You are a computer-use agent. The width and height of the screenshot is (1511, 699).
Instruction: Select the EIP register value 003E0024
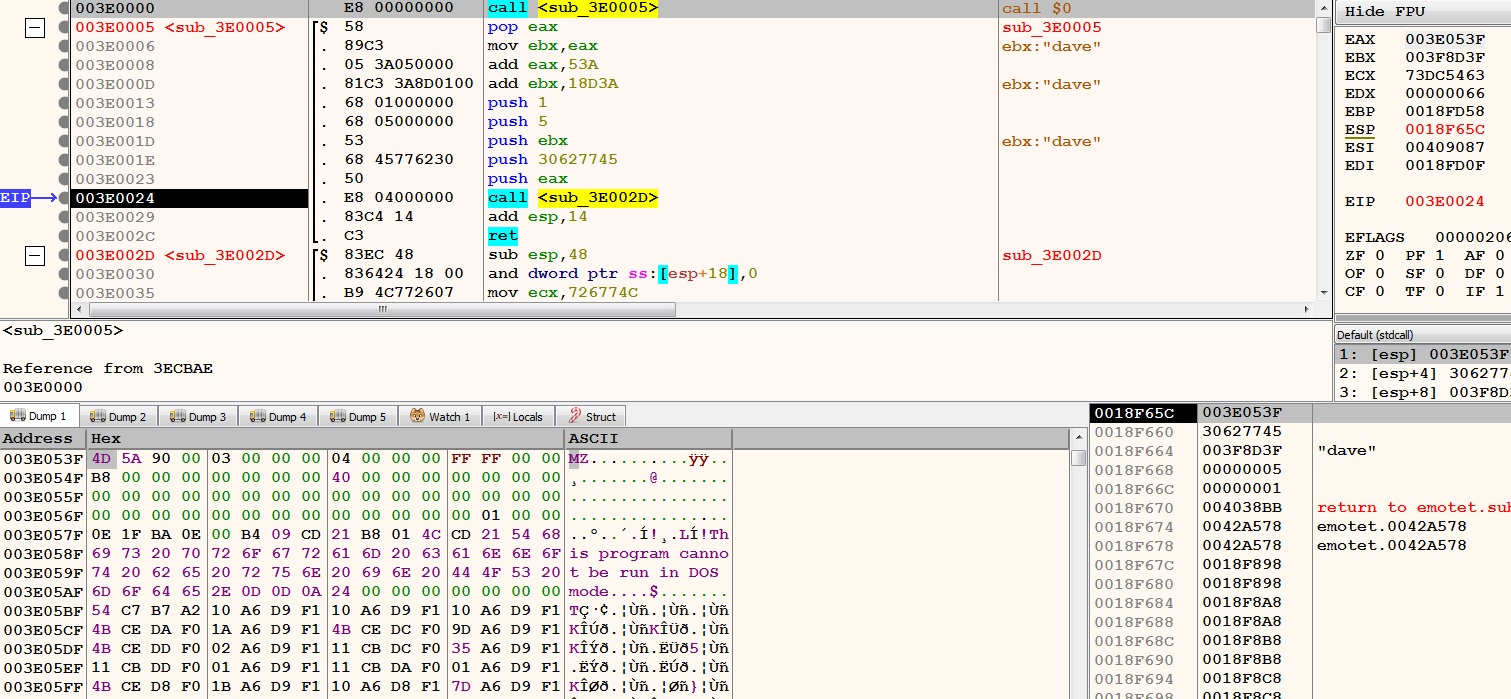(1445, 201)
